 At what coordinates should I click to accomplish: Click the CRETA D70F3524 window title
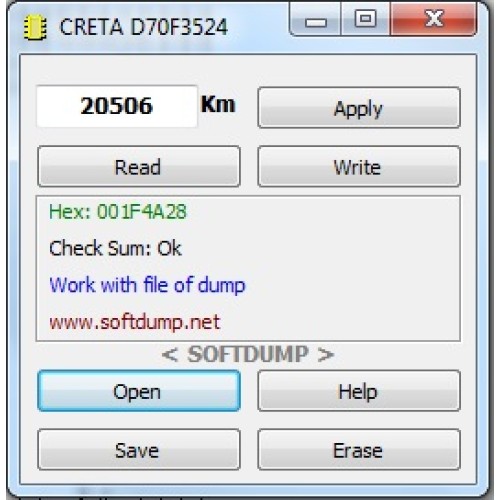(x=143, y=27)
